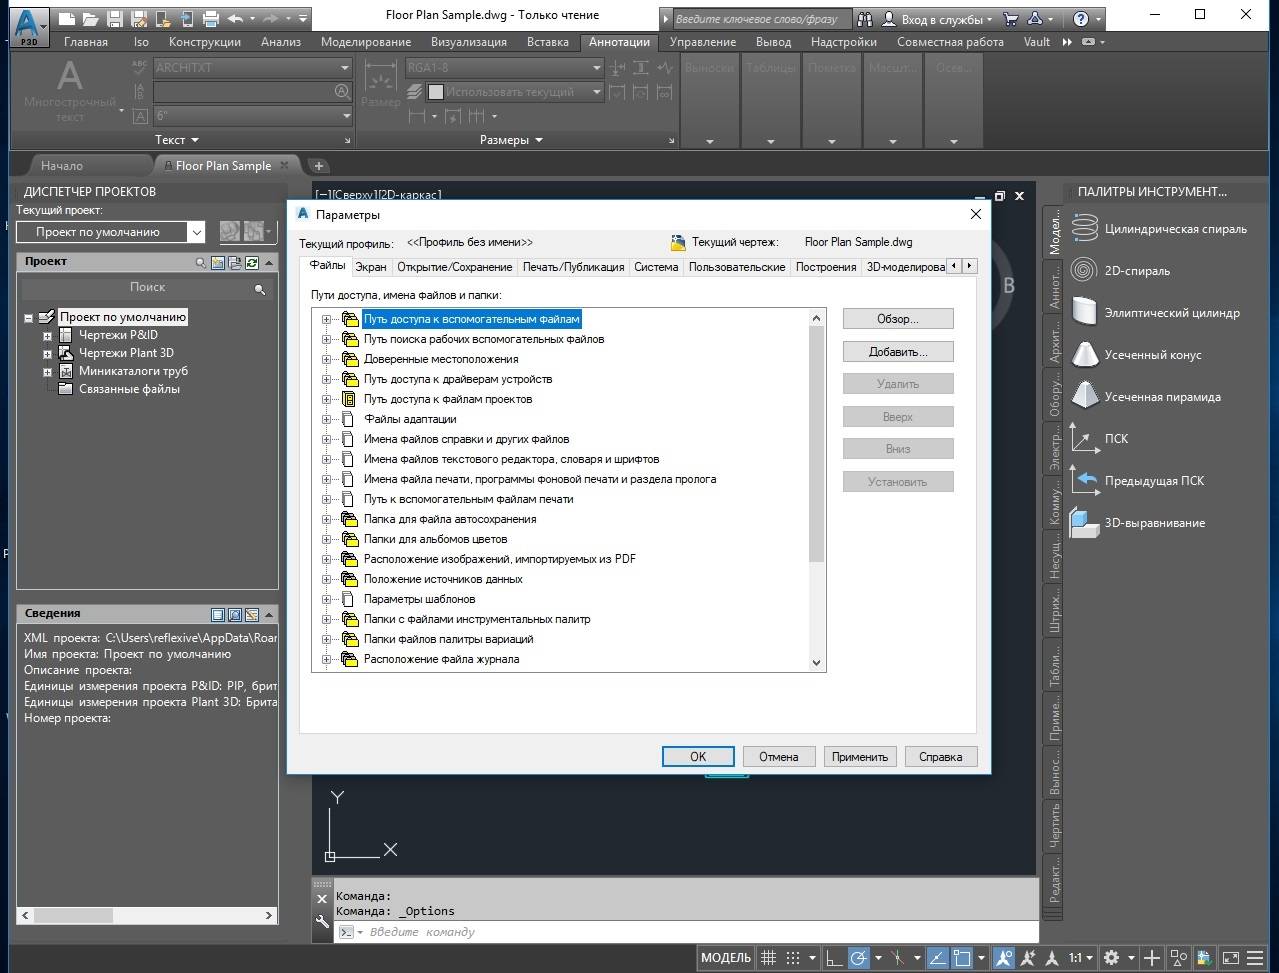The image size is (1279, 973).
Task: Click the refresh icon in the Проект header
Action: tap(252, 263)
